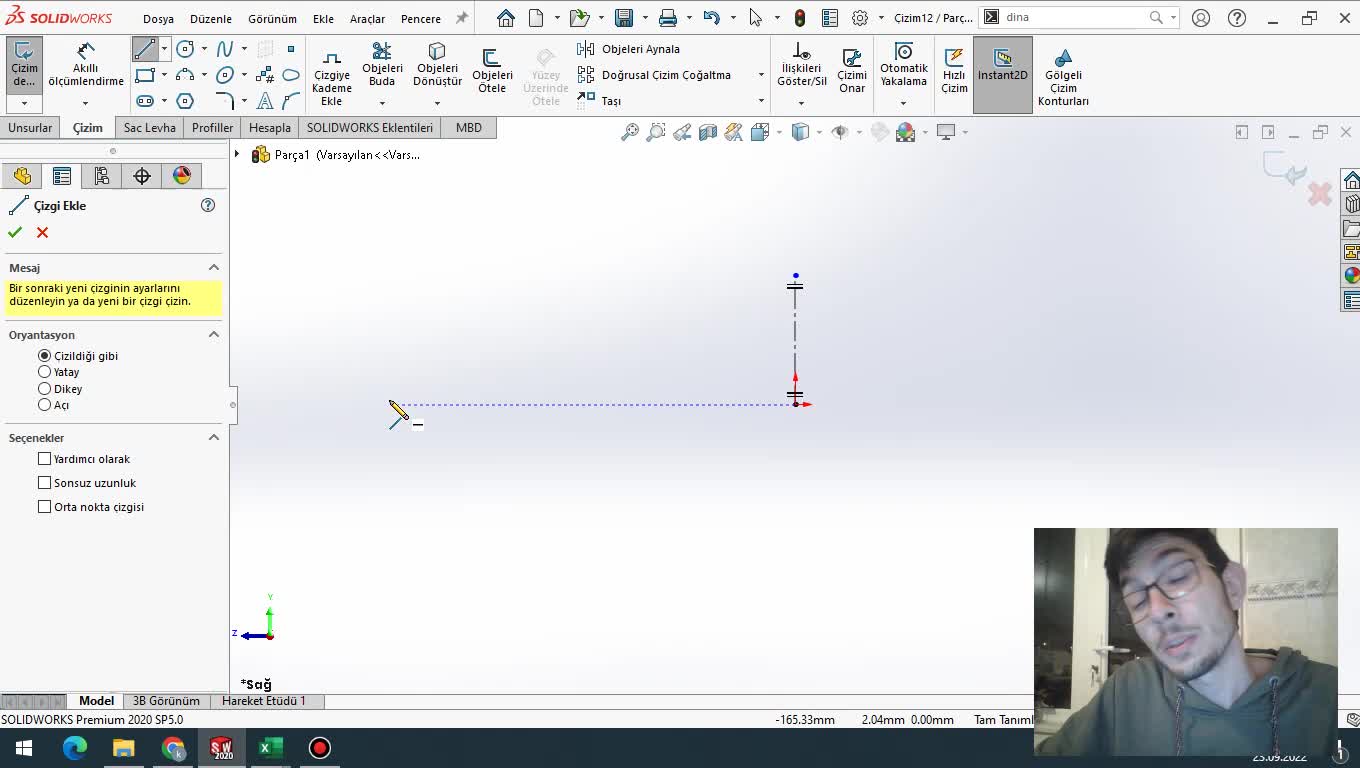Select Açı orientation radio button

coord(44,405)
